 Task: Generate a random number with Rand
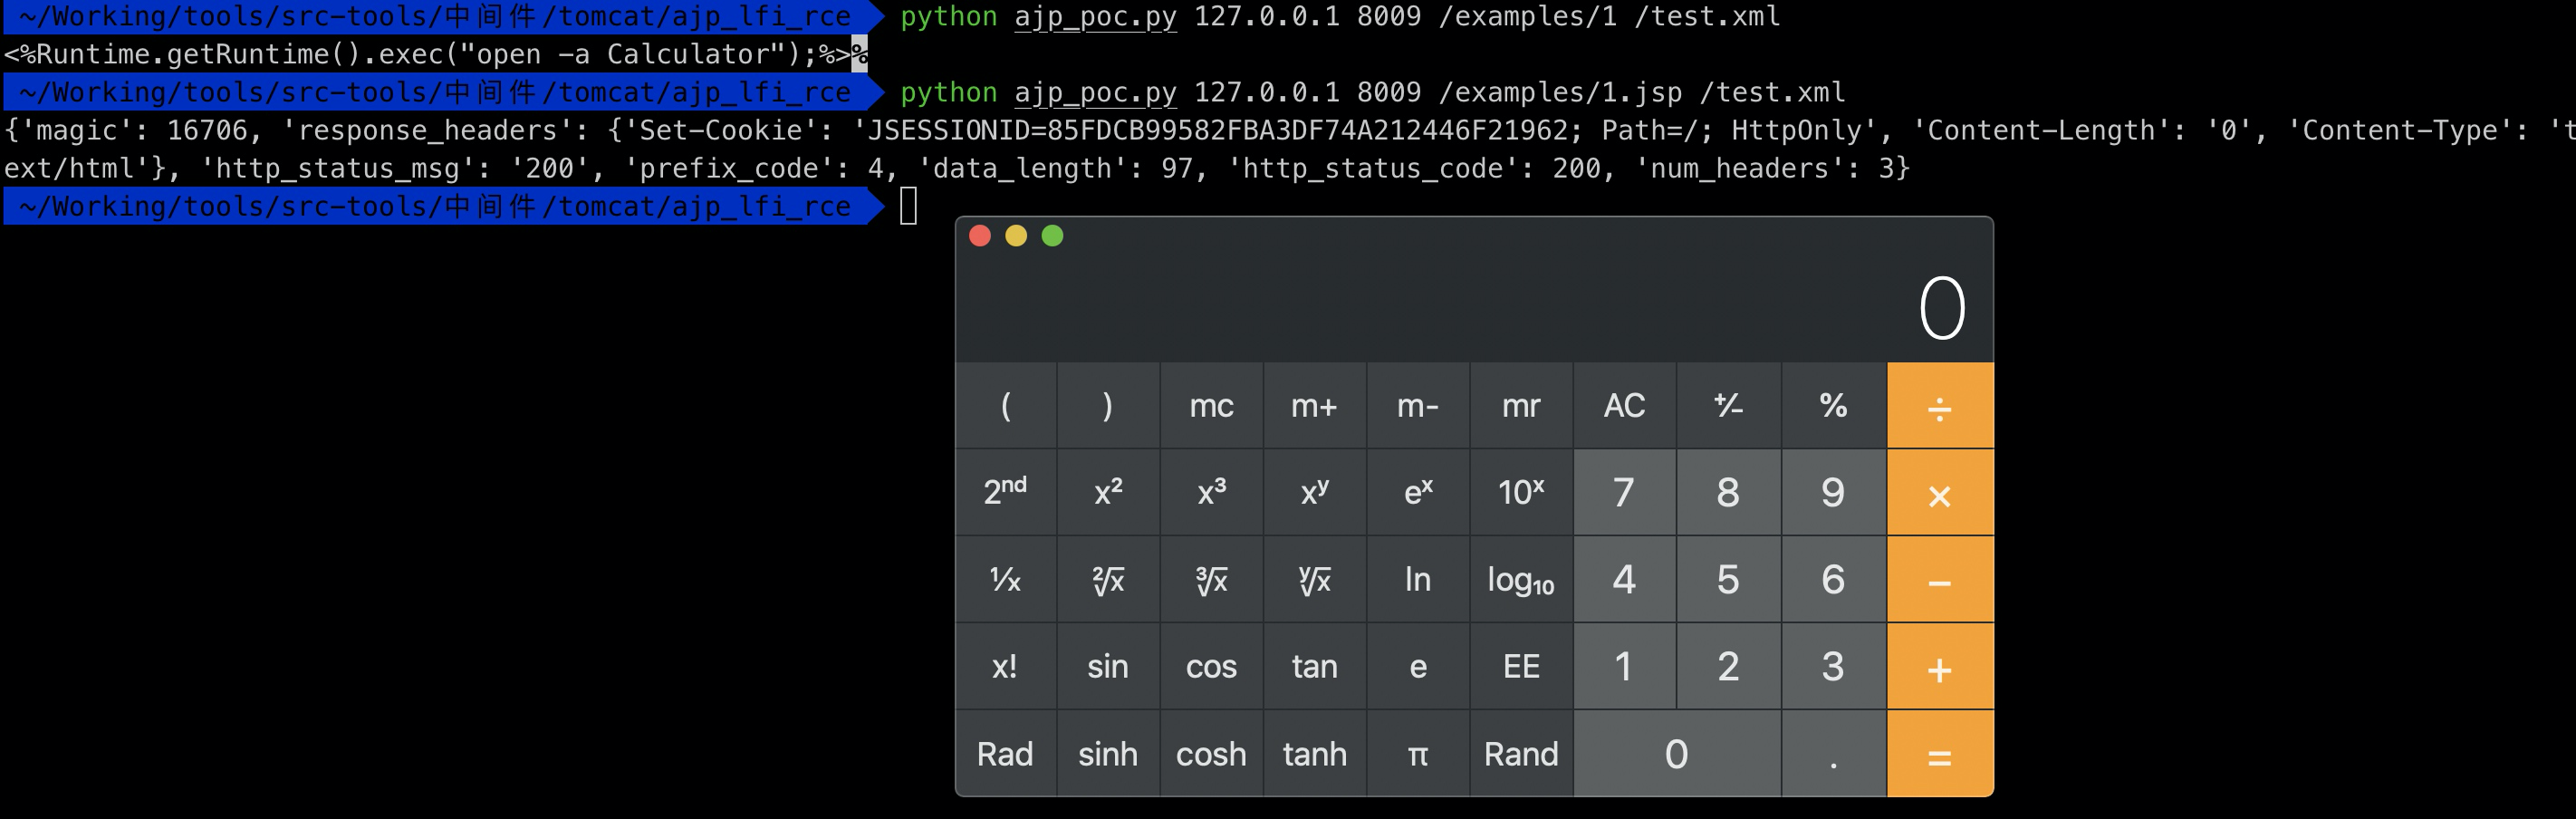click(x=1521, y=754)
